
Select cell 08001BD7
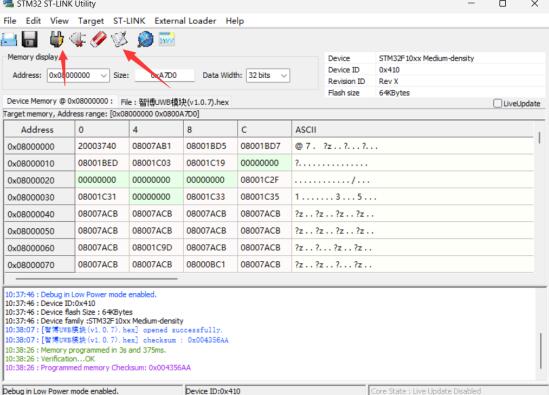pos(264,146)
